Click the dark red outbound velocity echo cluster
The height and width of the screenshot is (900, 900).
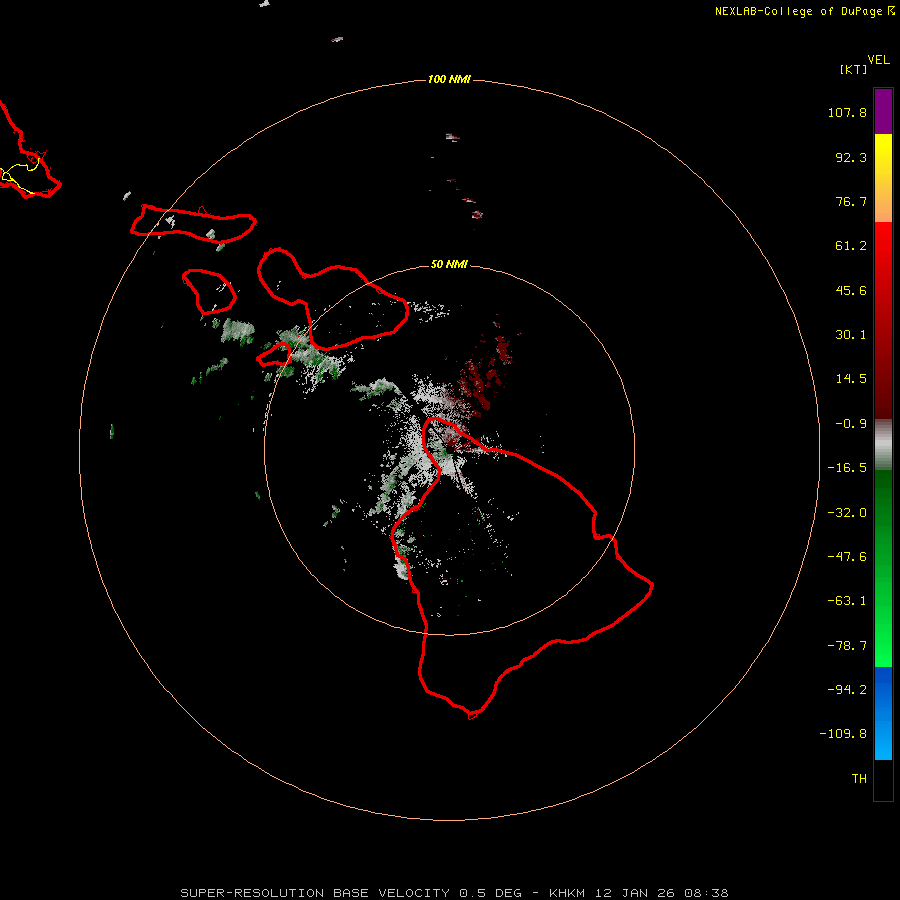click(x=485, y=373)
